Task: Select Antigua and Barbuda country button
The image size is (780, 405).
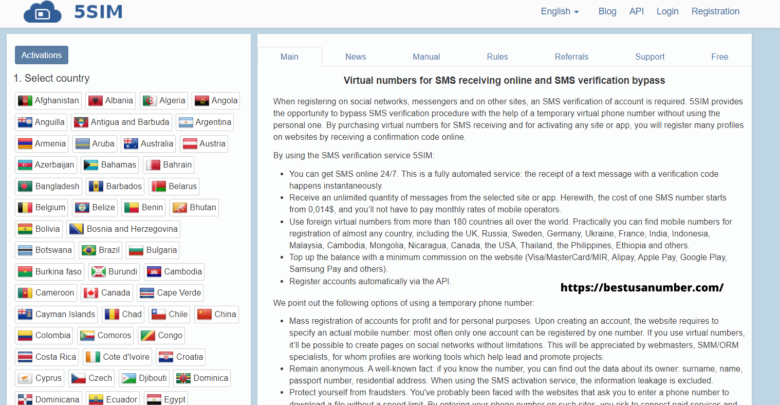Action: [x=122, y=122]
